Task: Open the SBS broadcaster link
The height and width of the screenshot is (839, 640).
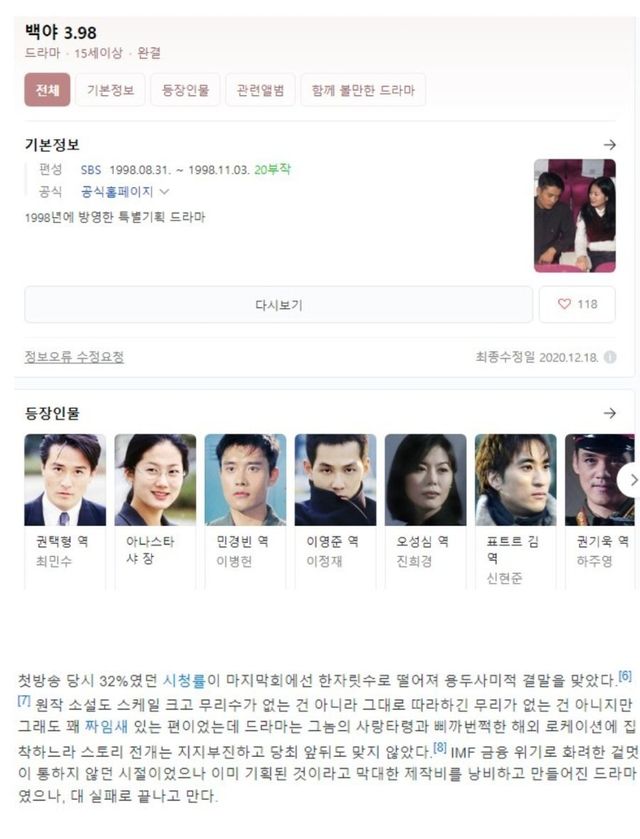Action: [x=90, y=170]
